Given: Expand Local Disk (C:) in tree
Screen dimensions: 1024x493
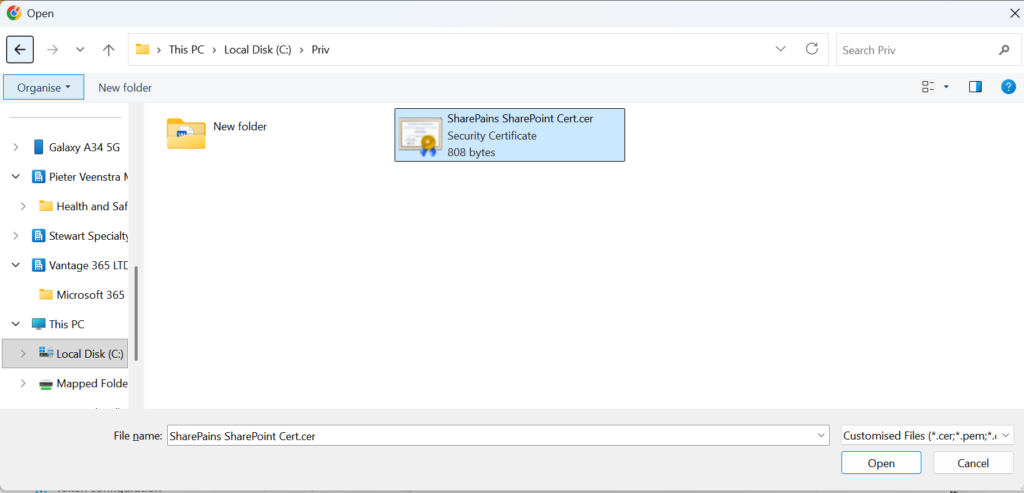Looking at the screenshot, I should pyautogui.click(x=23, y=353).
